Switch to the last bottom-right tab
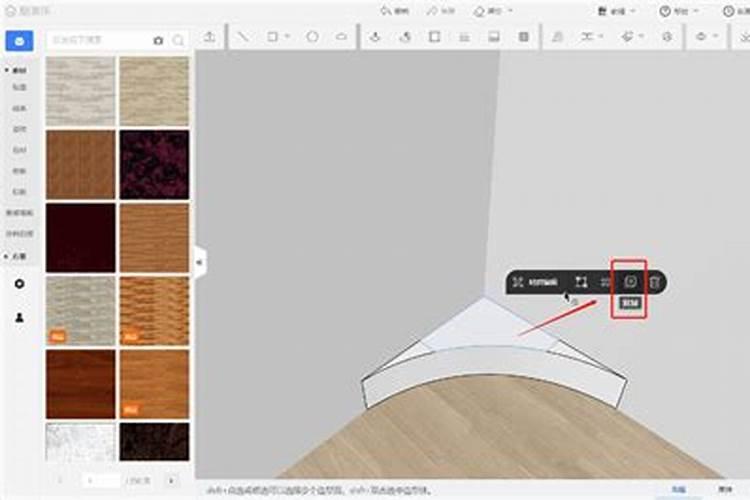 725,489
